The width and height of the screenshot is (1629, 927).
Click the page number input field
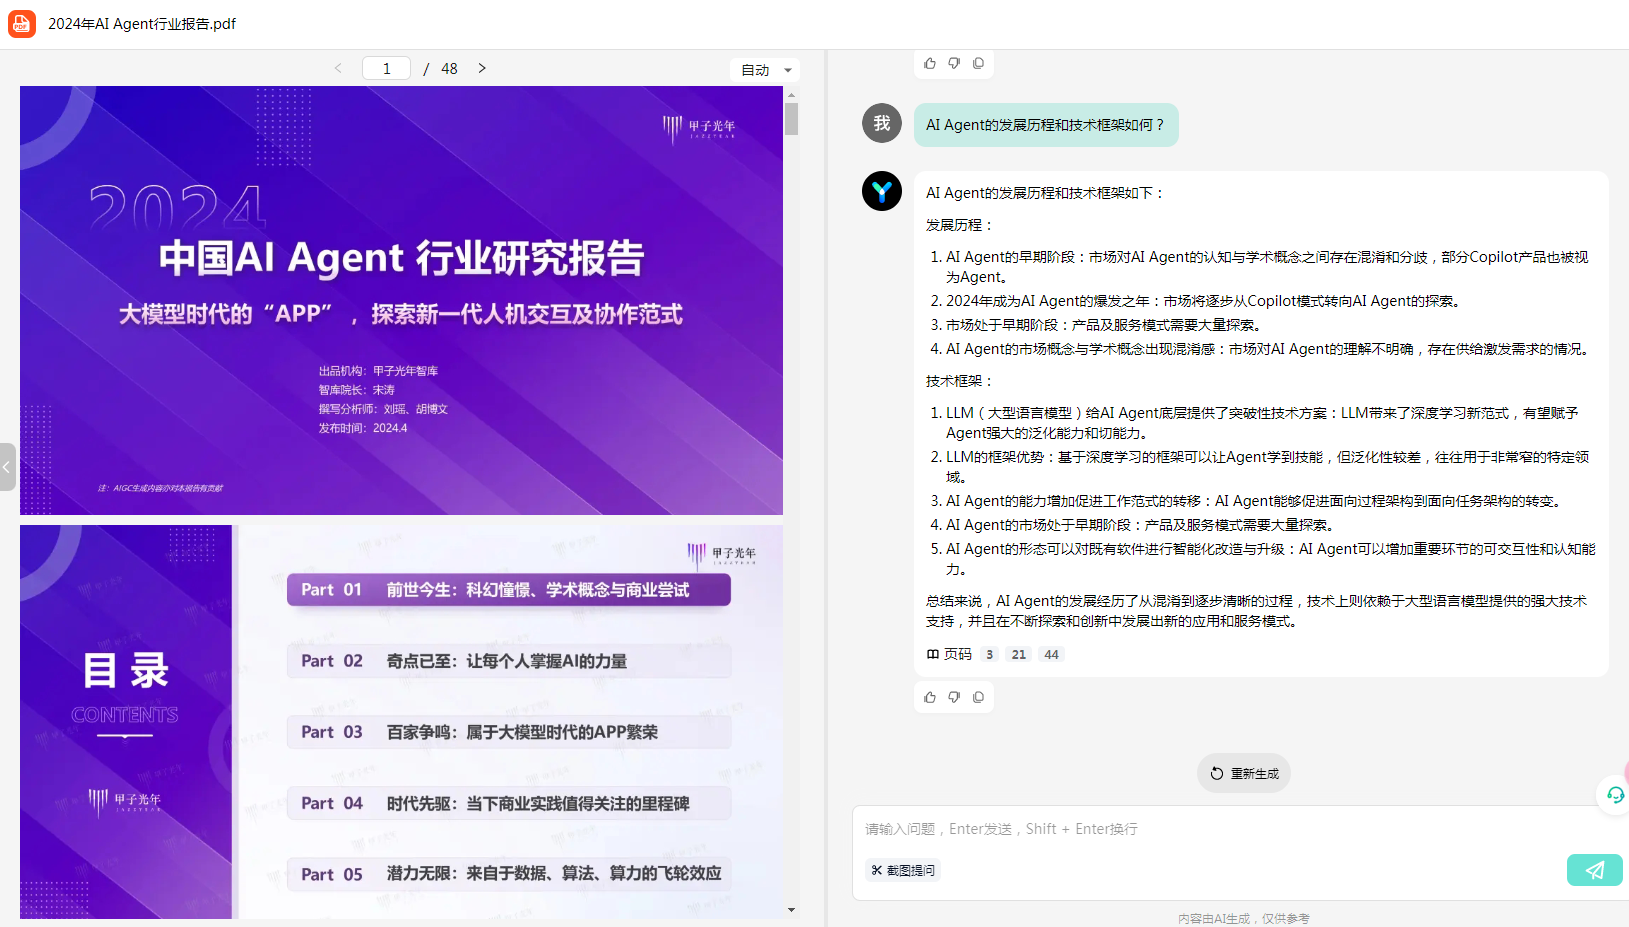coord(387,68)
